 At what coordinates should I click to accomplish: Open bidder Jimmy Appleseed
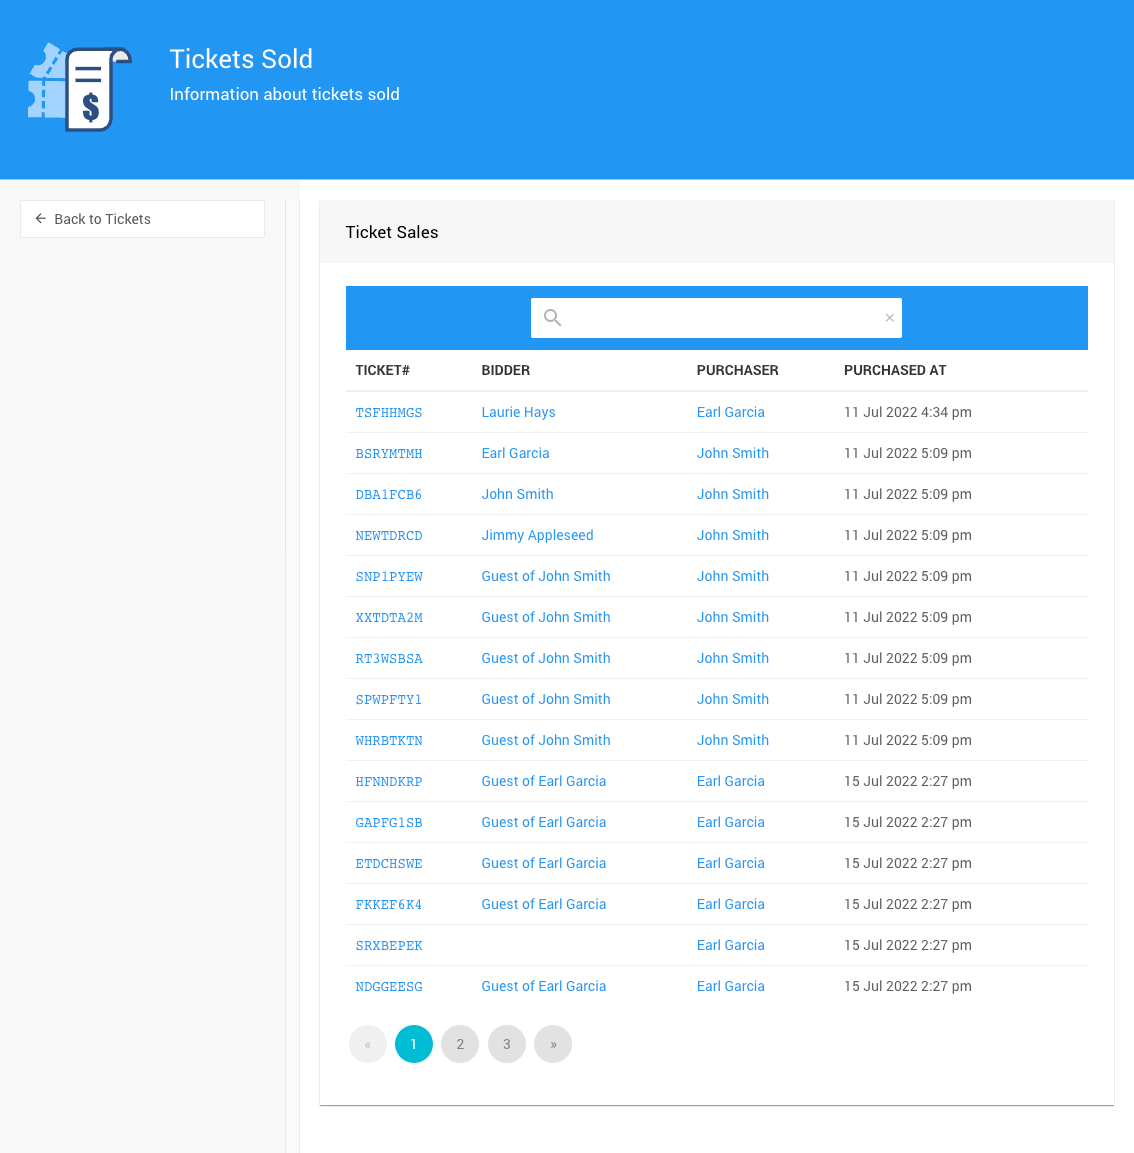(x=537, y=535)
